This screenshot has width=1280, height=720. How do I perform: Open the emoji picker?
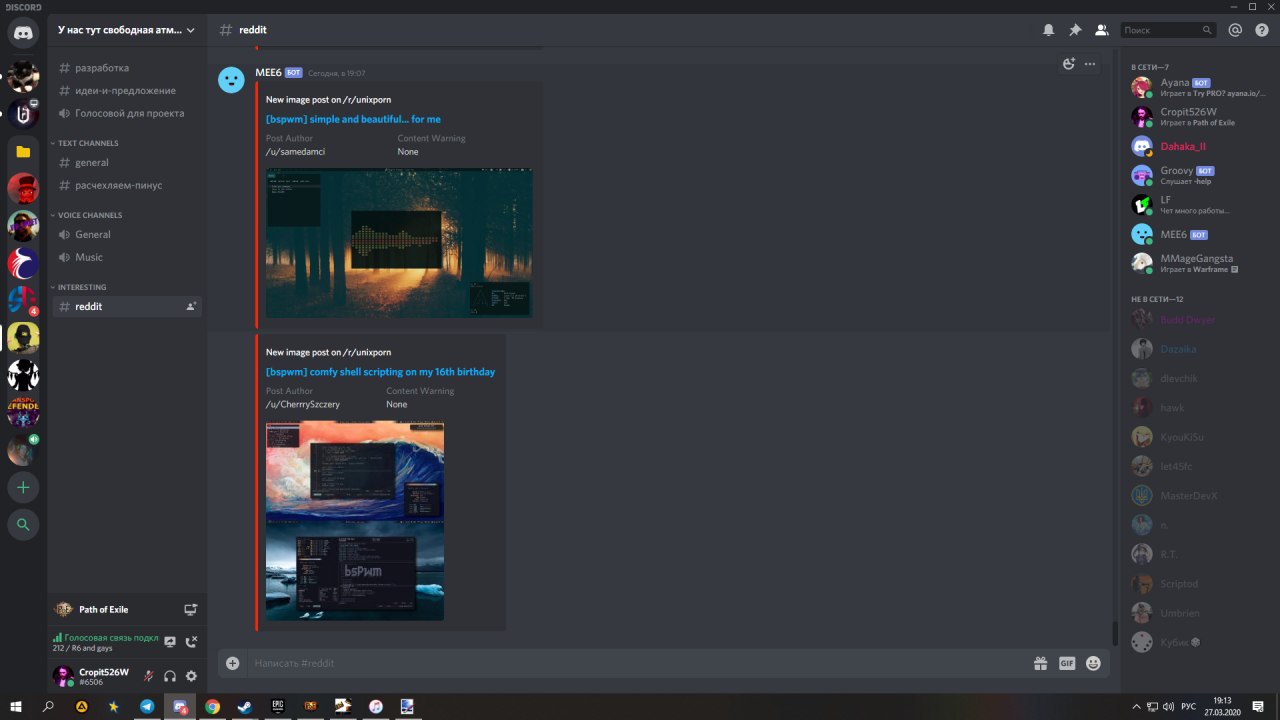coord(1093,663)
